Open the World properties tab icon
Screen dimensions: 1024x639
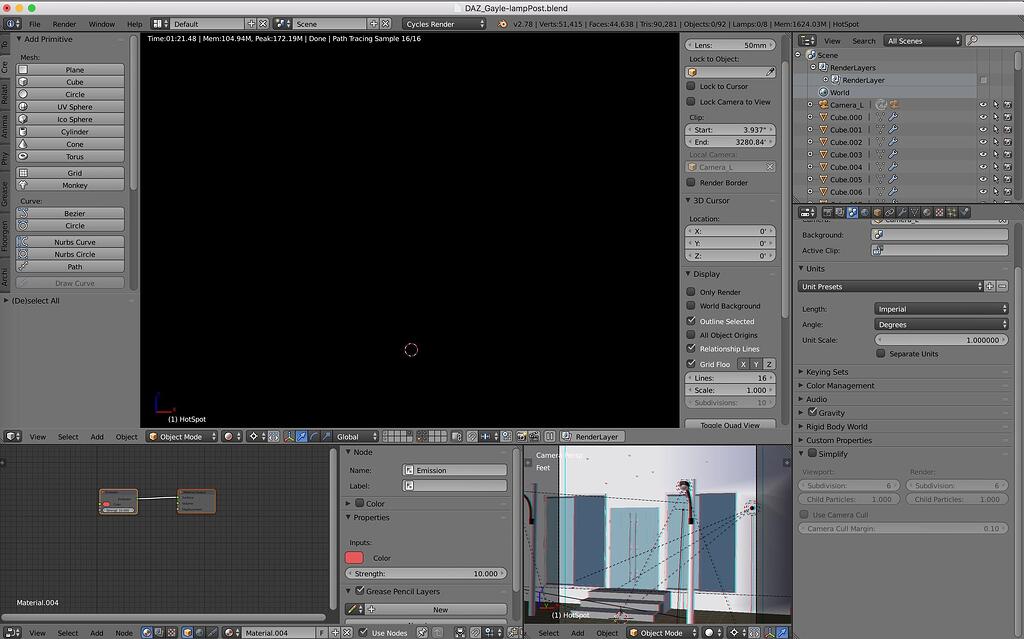pos(865,212)
